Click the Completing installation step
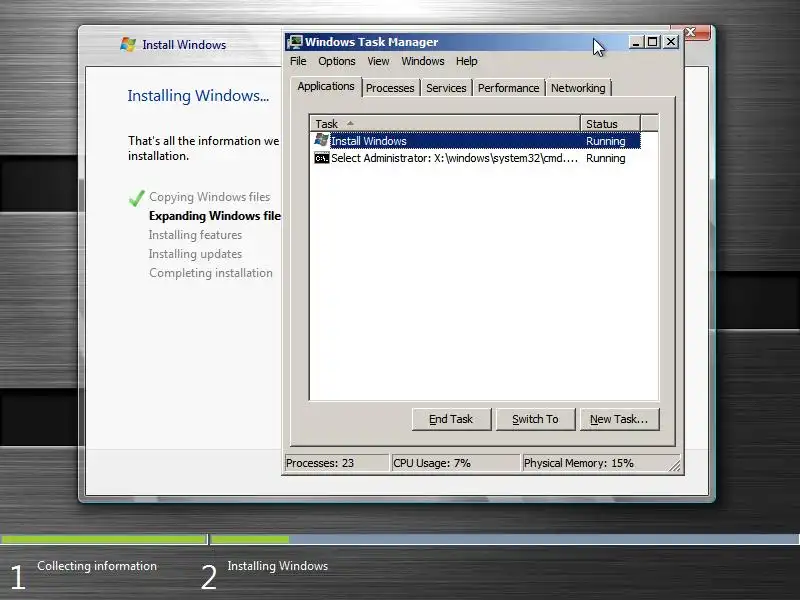The width and height of the screenshot is (800, 600). 211,273
